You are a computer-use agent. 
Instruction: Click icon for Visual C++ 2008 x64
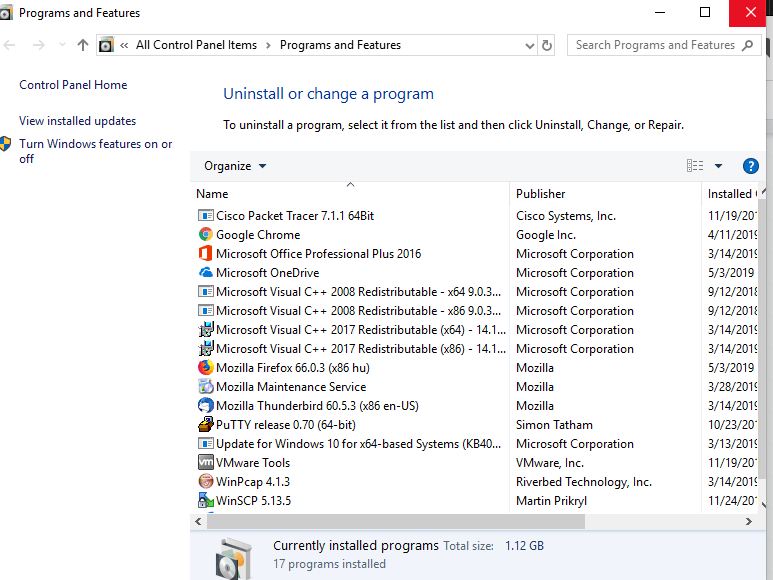206,292
